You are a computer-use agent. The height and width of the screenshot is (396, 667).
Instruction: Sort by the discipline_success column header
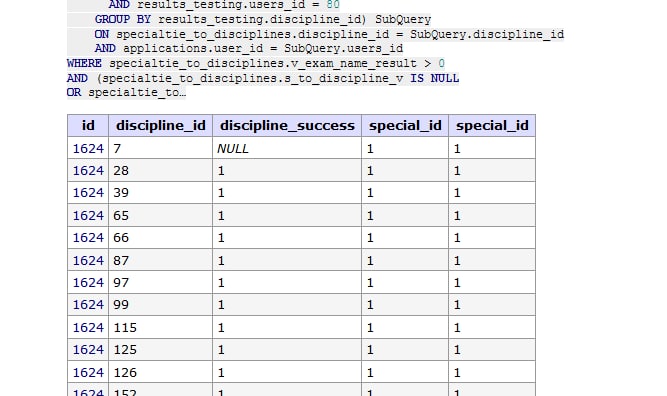tap(287, 125)
